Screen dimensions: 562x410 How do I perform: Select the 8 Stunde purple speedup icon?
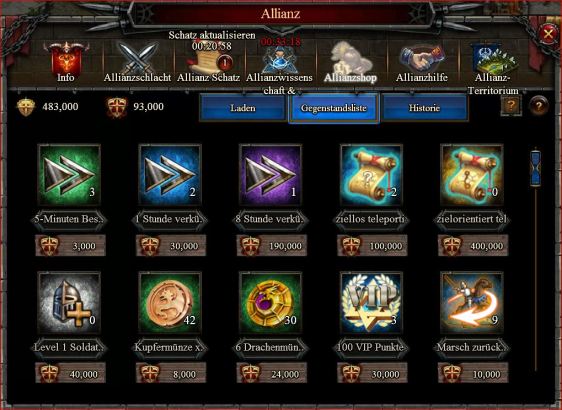271,175
